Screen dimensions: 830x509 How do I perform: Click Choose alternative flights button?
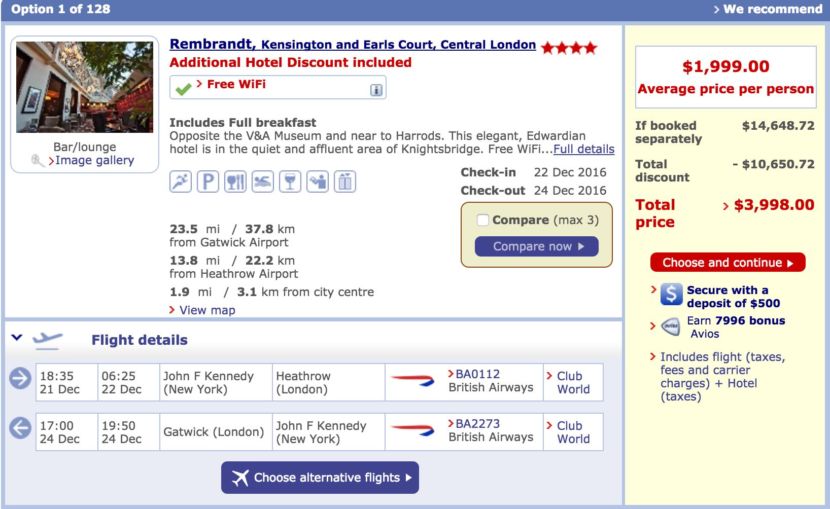(320, 477)
